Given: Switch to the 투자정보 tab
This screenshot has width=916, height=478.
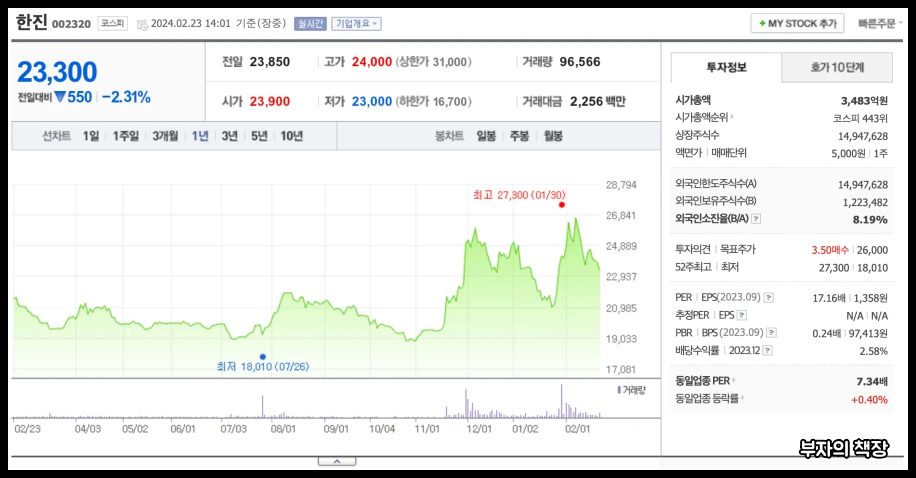Looking at the screenshot, I should tap(726, 68).
